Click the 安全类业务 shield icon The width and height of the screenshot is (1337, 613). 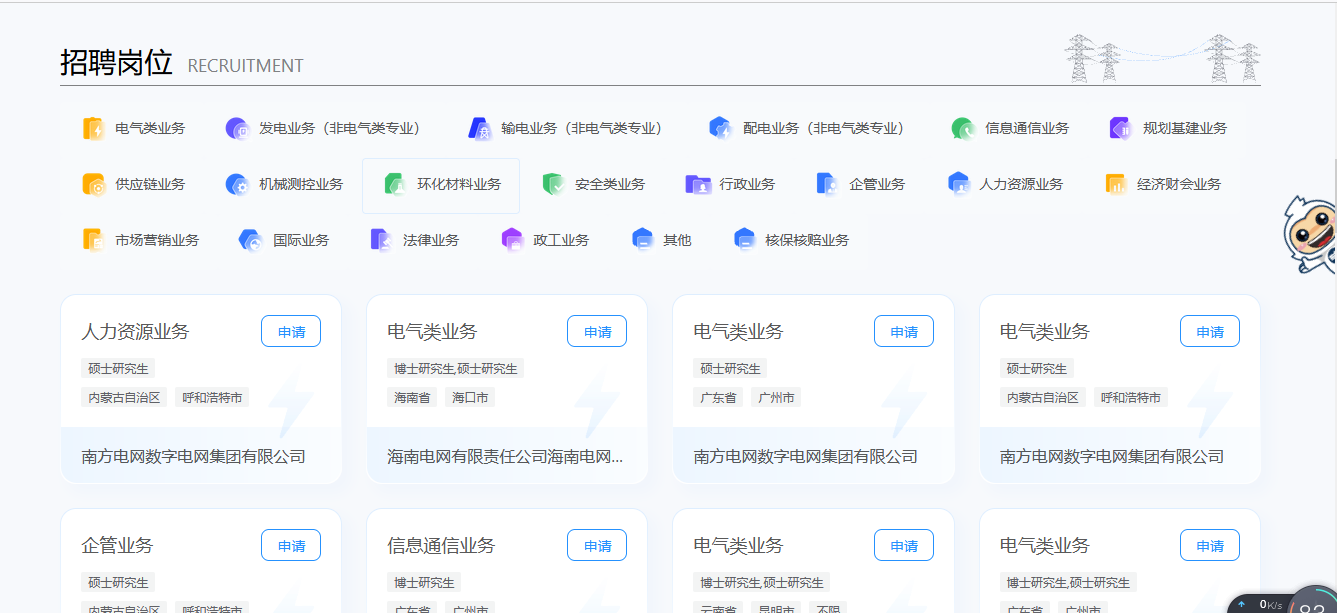(553, 184)
